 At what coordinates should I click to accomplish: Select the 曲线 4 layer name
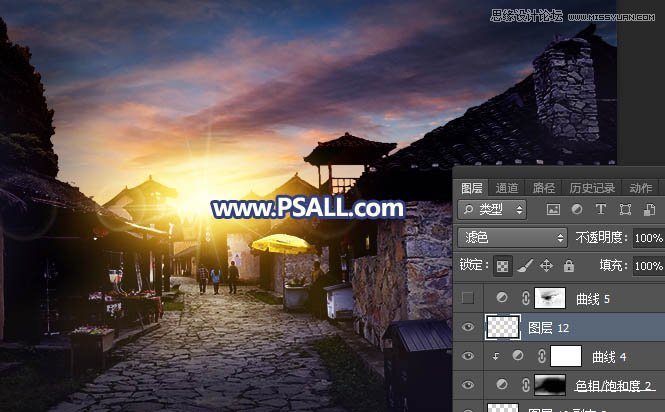tap(609, 357)
